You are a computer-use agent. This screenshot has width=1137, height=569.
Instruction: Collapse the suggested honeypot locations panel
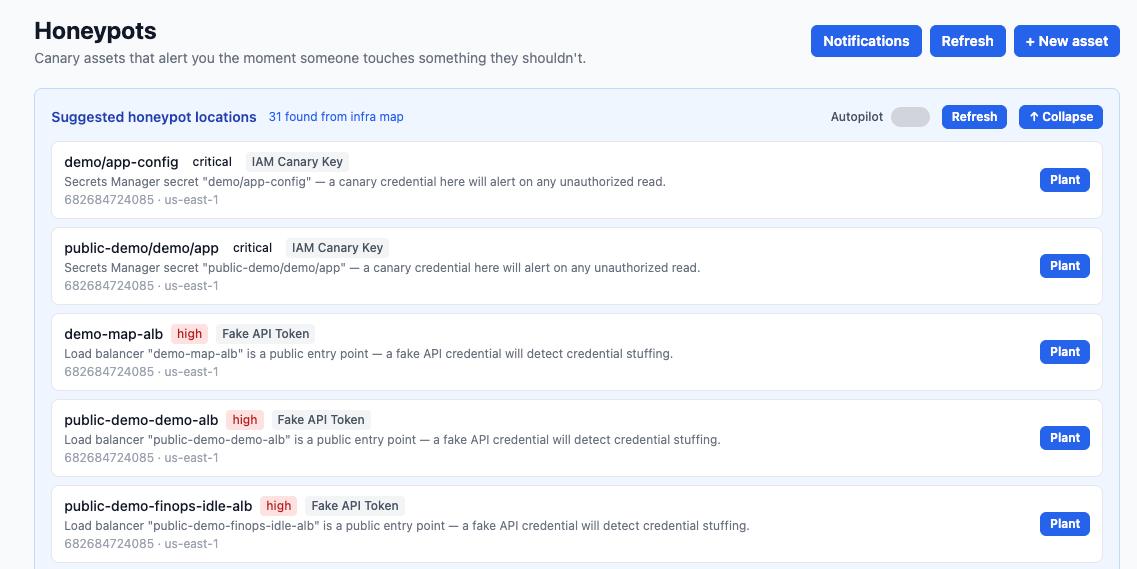[1061, 117]
